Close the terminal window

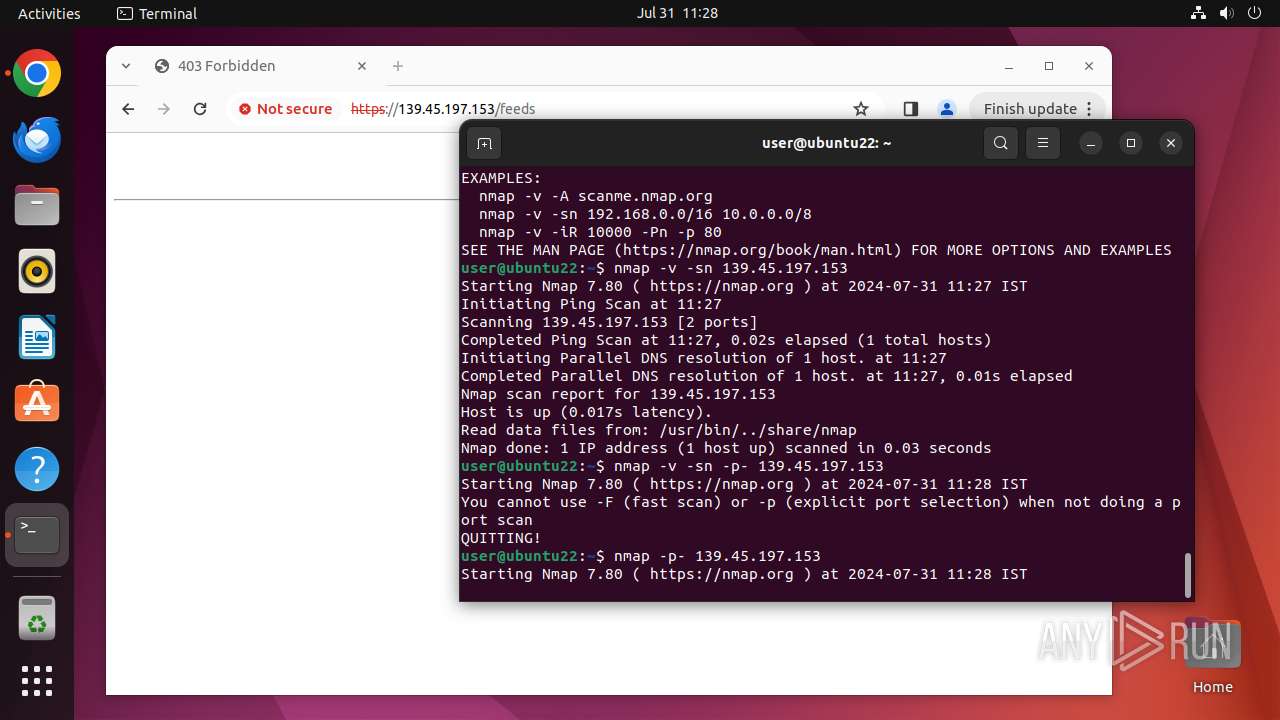(1171, 143)
